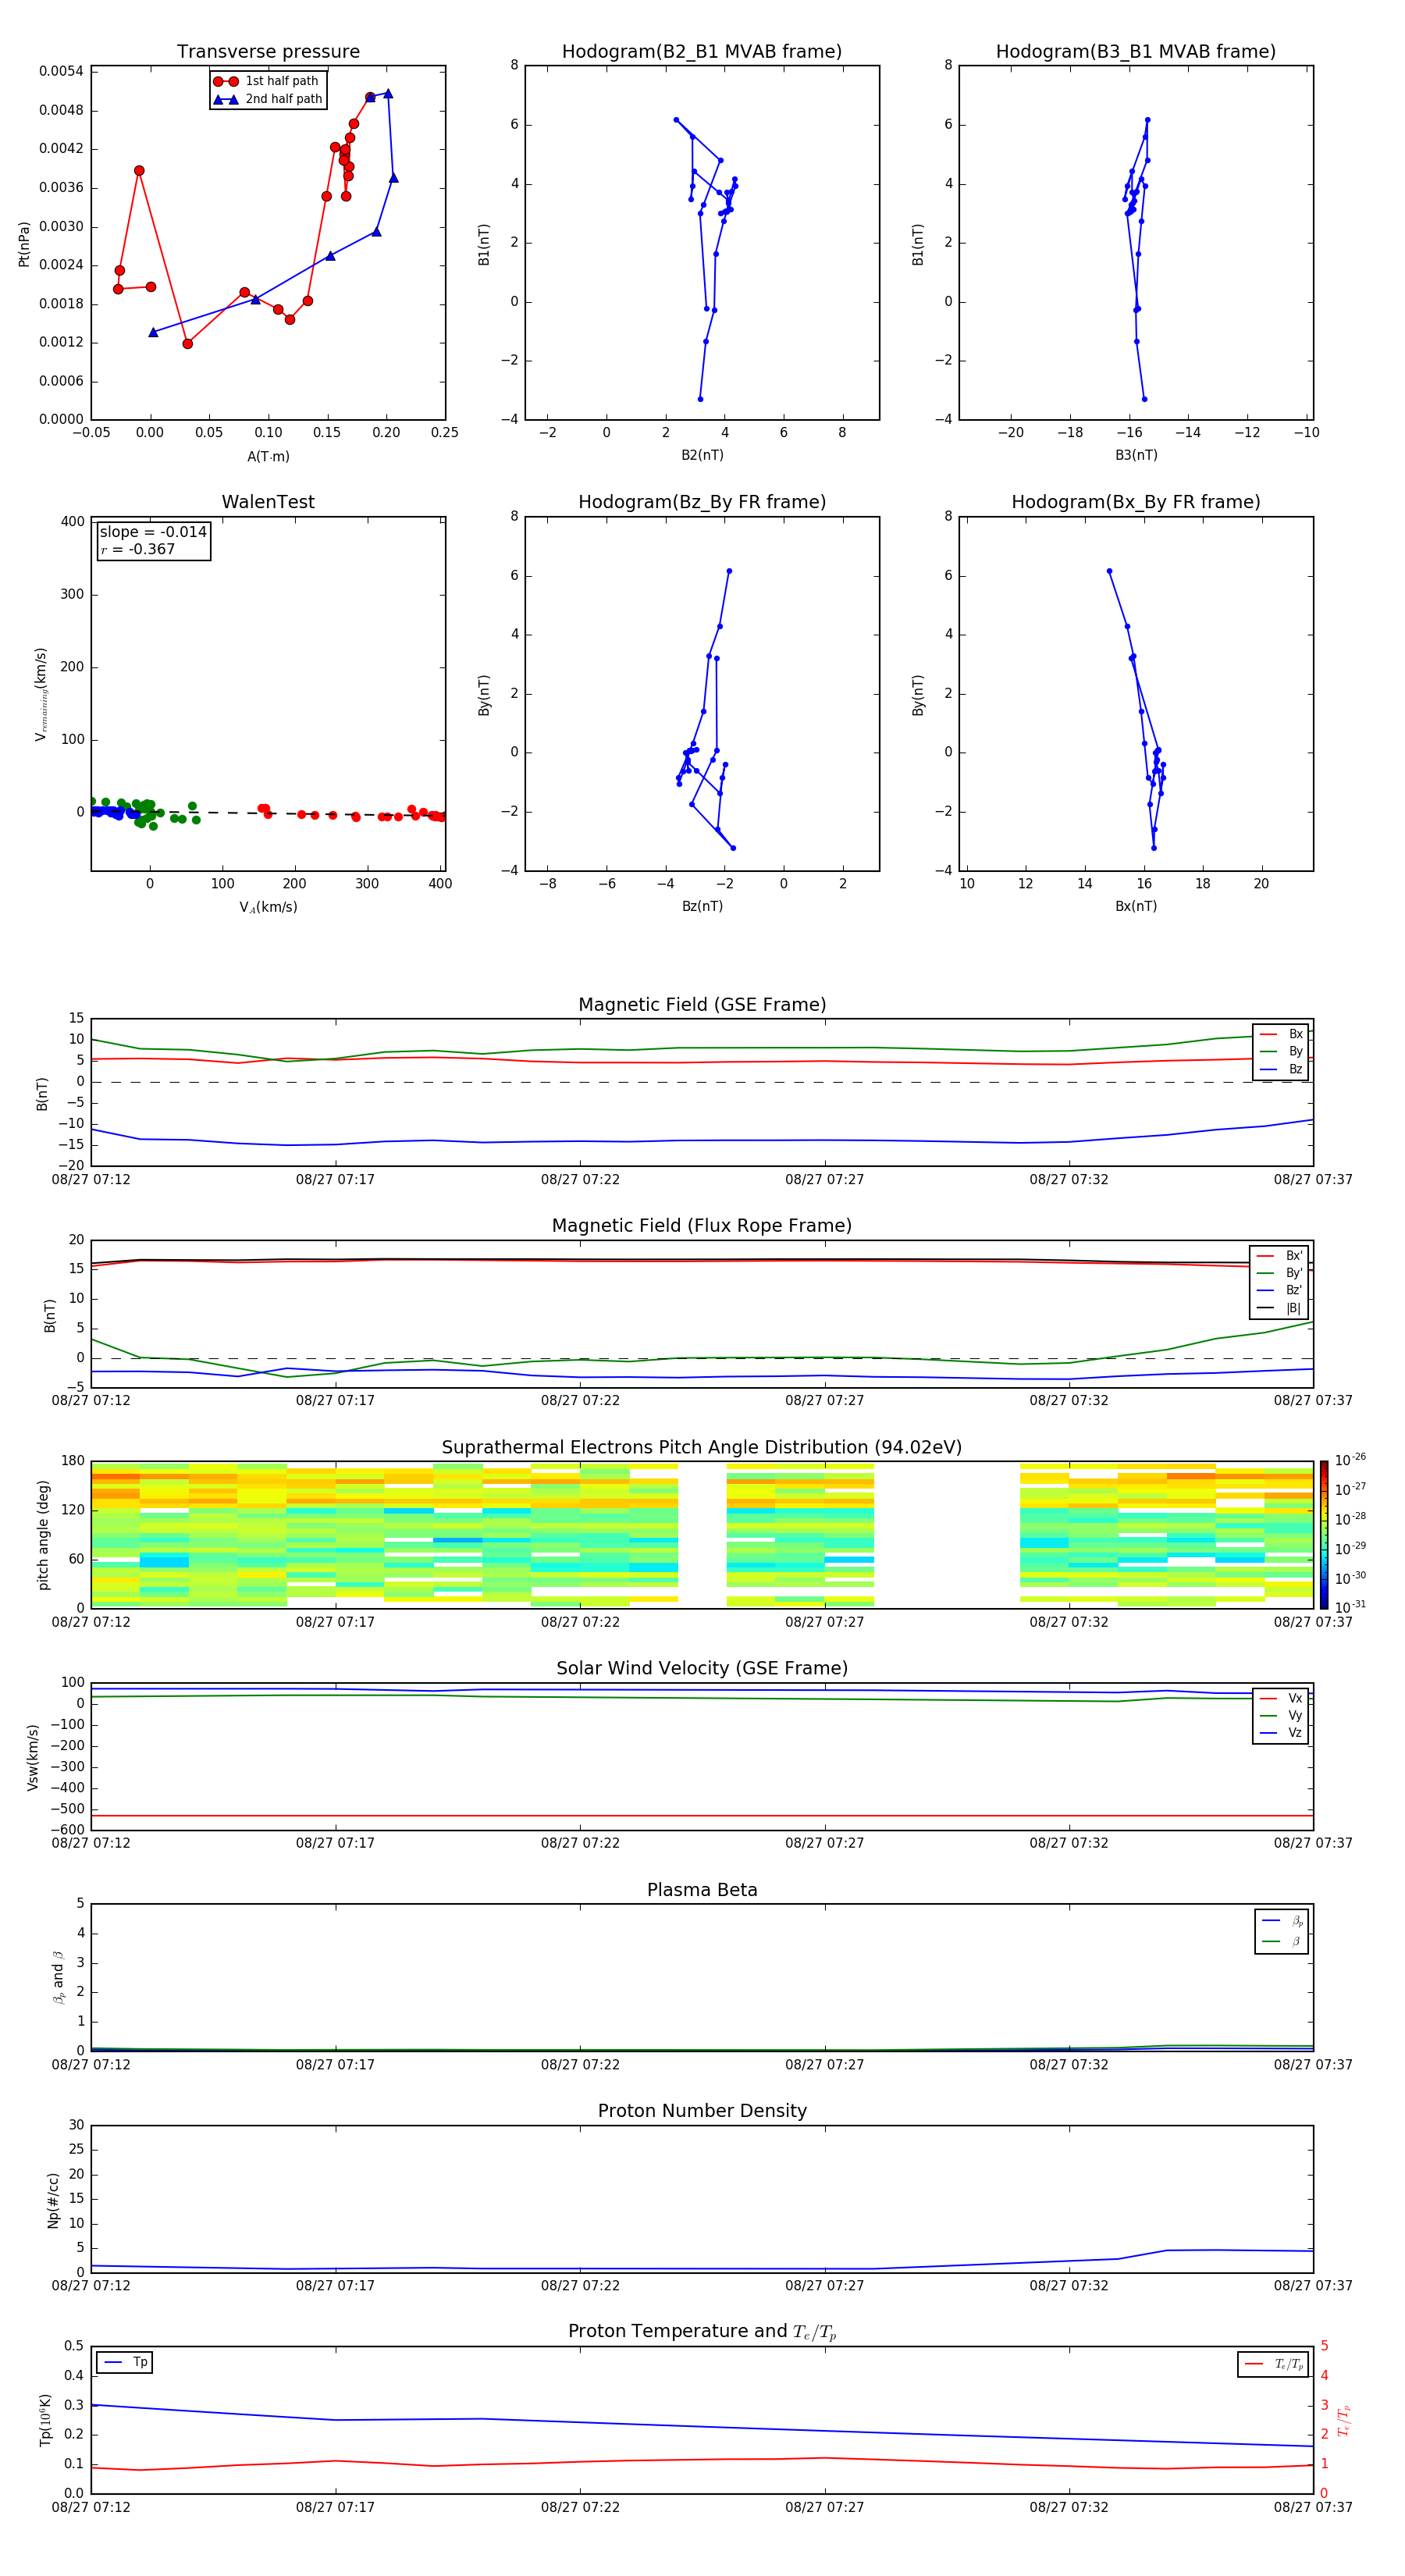The width and height of the screenshot is (1405, 2576).
Task: Select the 10^-31 colorbar tick label
Action: pos(1350,1607)
